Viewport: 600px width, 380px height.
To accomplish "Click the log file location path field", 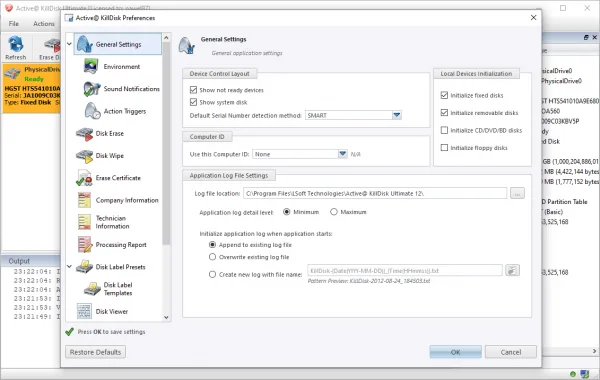I will pos(375,193).
